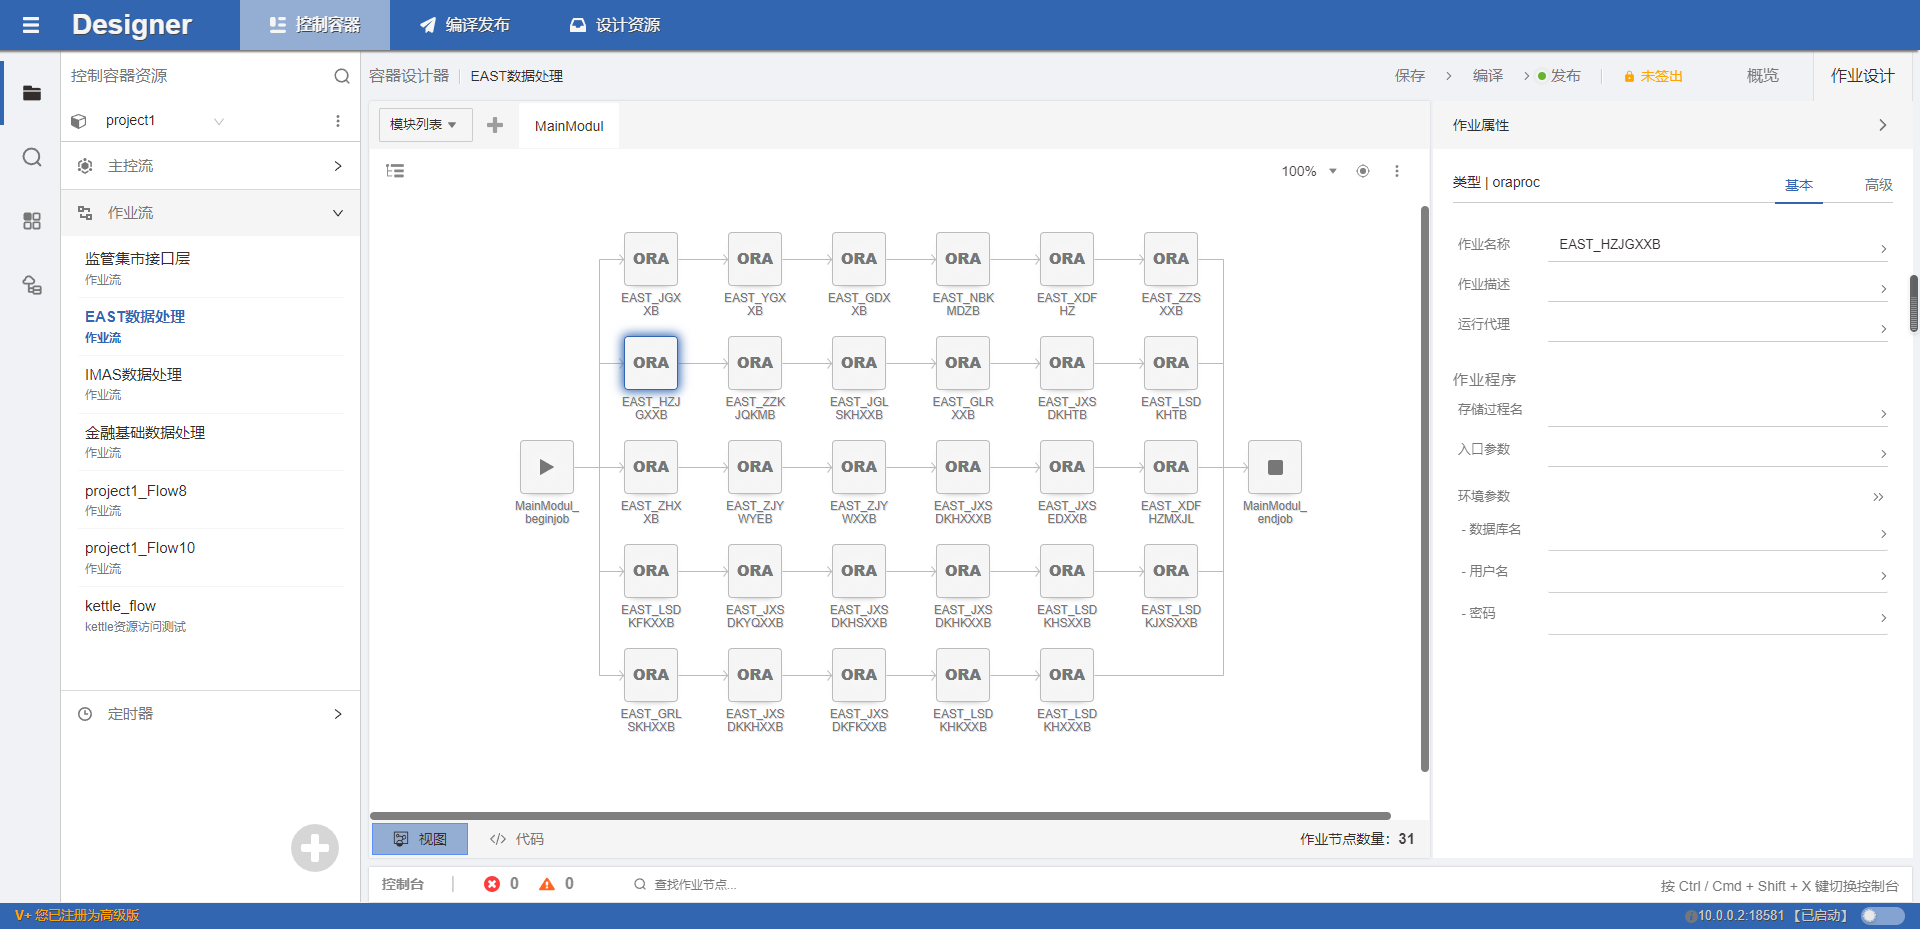Image resolution: width=1920 pixels, height=929 pixels.
Task: Open project1 more options menu
Action: [338, 121]
